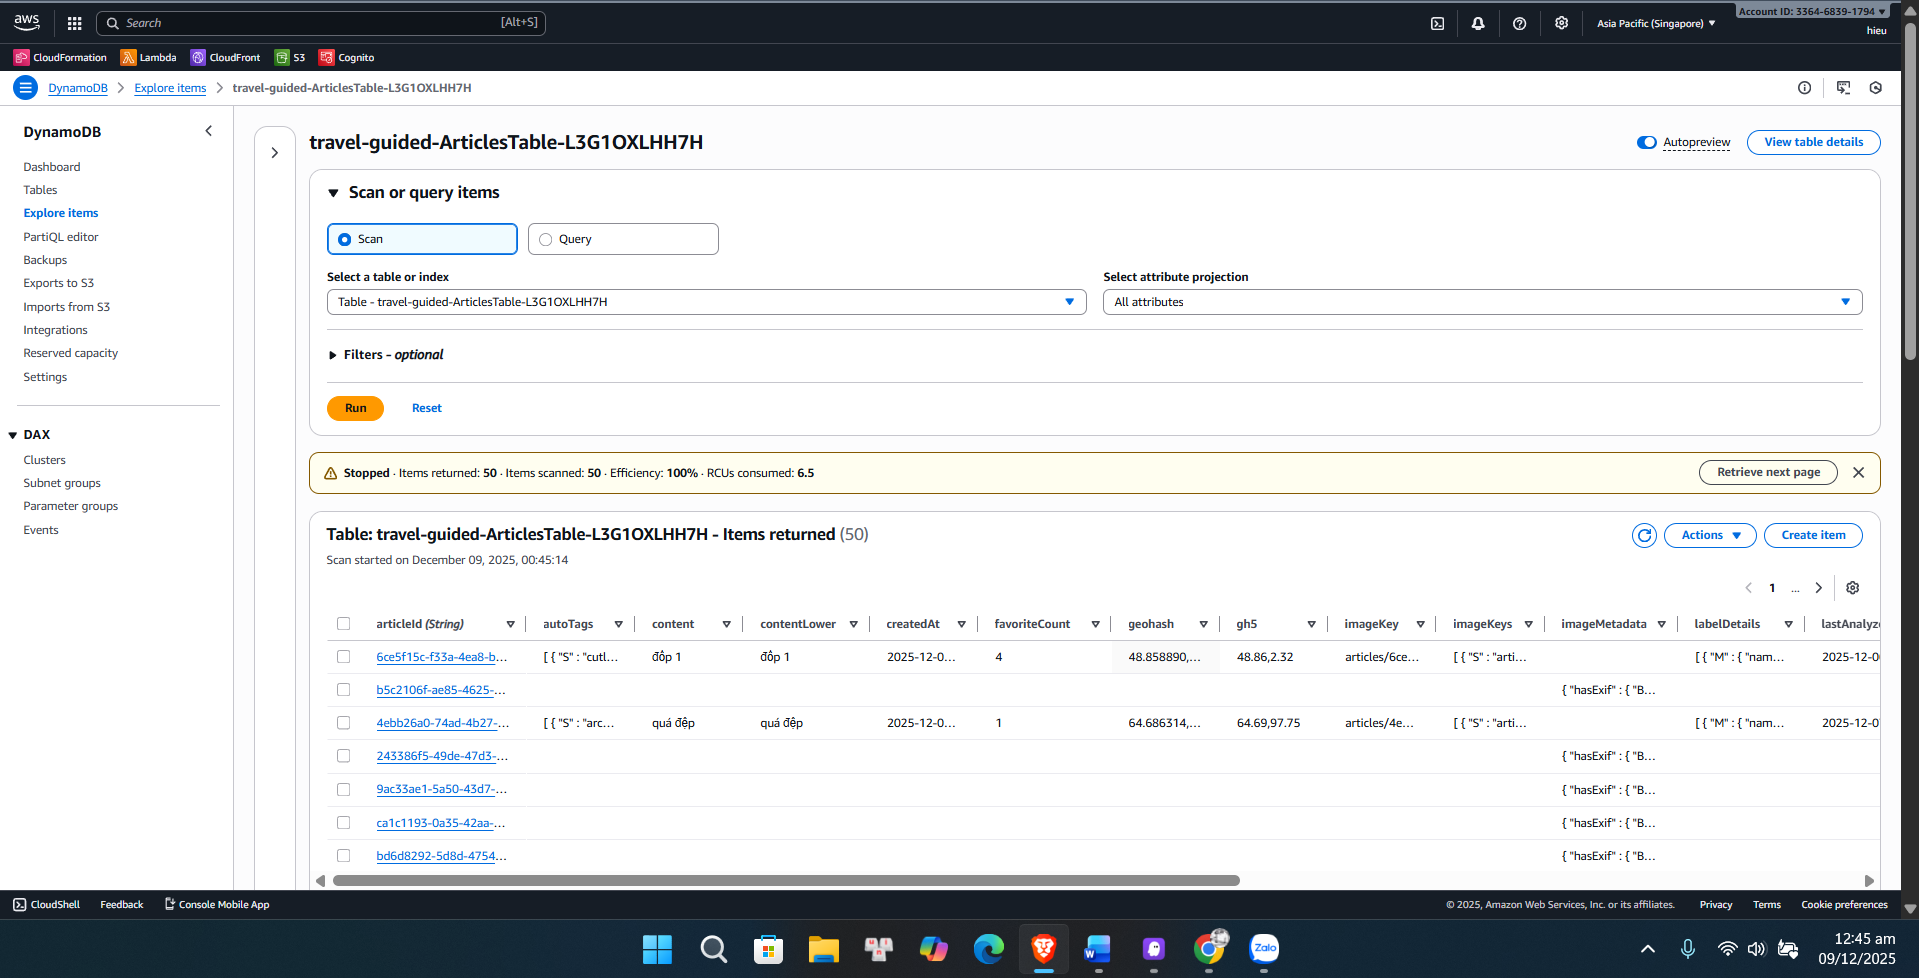Click the Retrieve next page button
Viewport: 1919px width, 978px height.
(x=1767, y=473)
